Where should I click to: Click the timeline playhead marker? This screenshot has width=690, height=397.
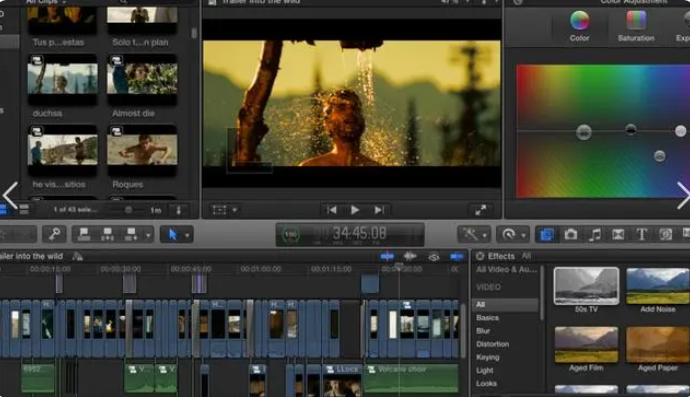[x=399, y=266]
